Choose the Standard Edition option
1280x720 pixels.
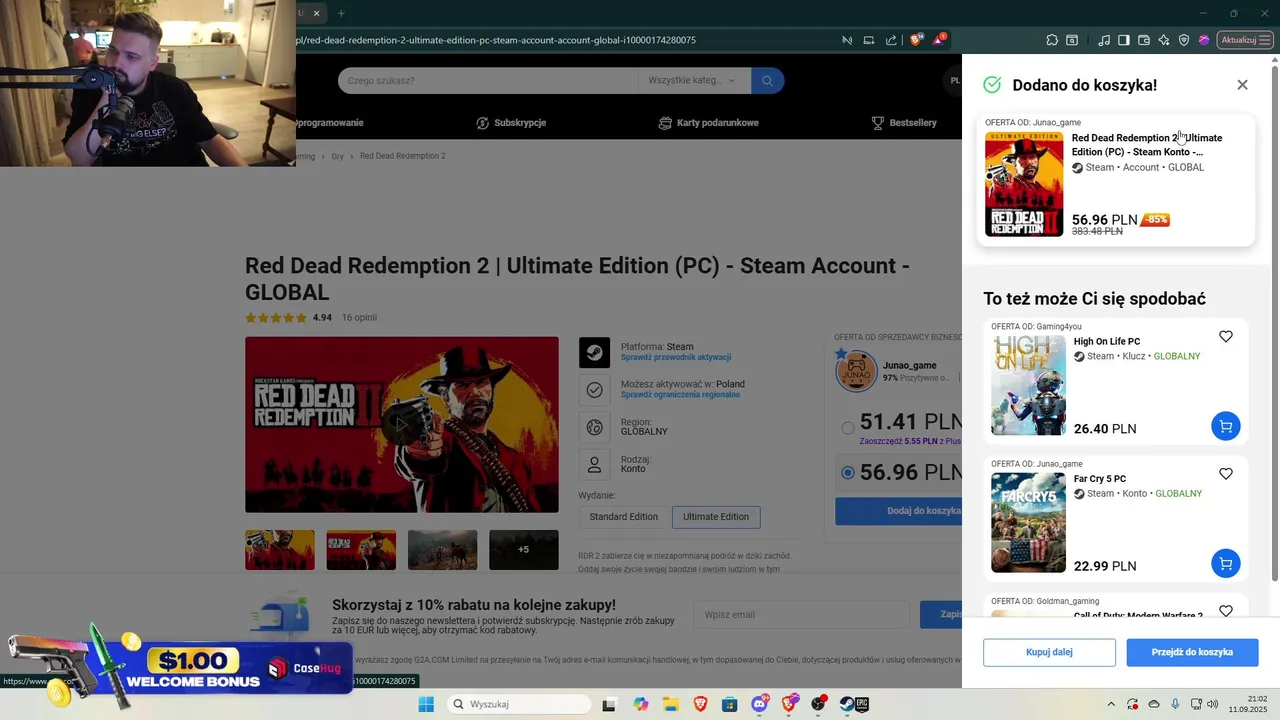623,517
